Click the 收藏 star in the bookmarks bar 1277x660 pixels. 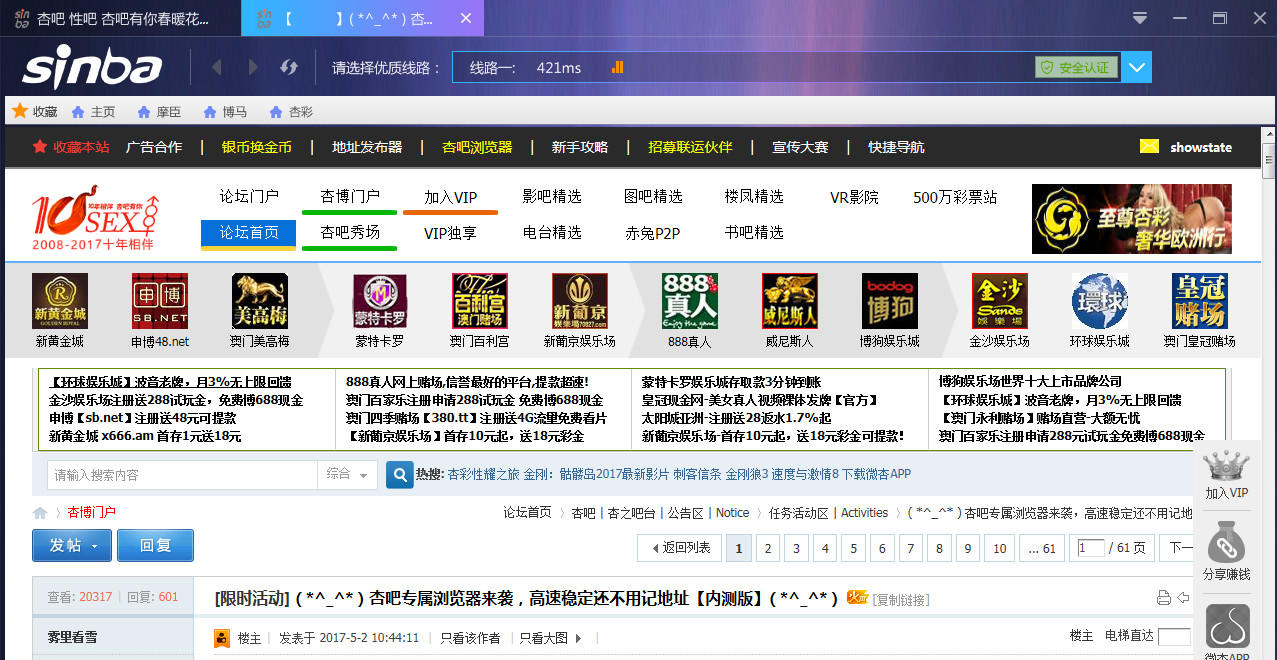(18, 112)
